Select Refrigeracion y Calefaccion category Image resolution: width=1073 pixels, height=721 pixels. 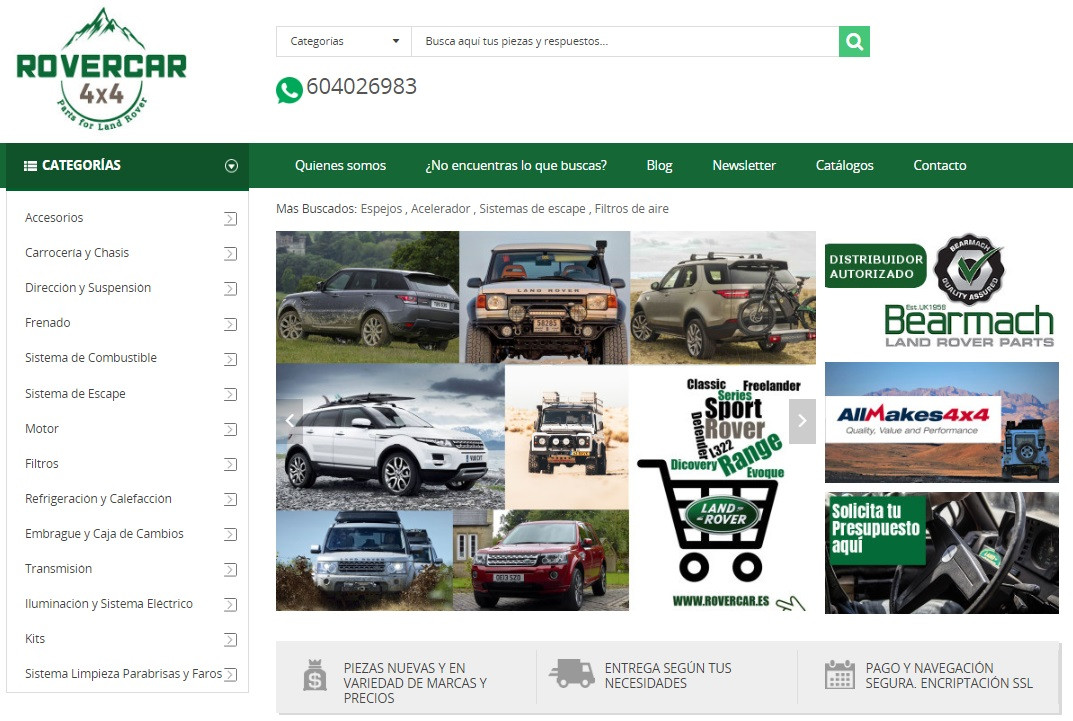98,499
